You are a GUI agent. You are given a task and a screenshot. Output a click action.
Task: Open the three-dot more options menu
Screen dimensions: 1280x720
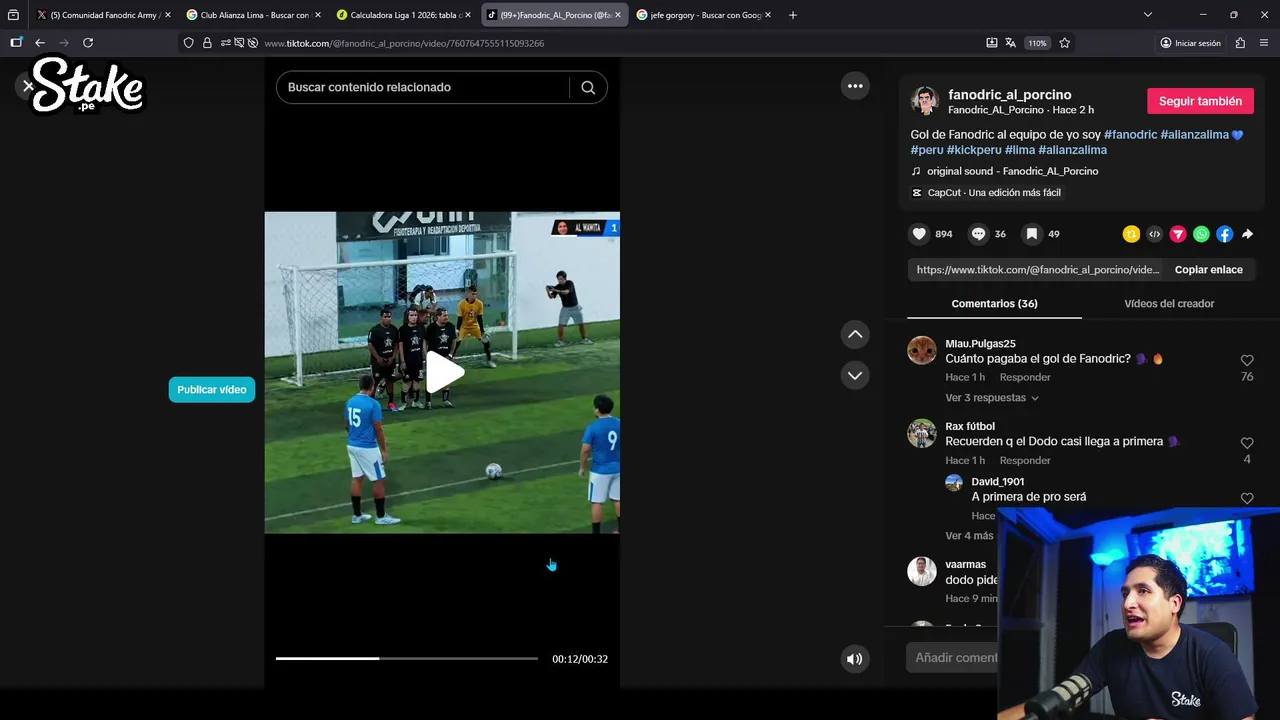pos(855,86)
